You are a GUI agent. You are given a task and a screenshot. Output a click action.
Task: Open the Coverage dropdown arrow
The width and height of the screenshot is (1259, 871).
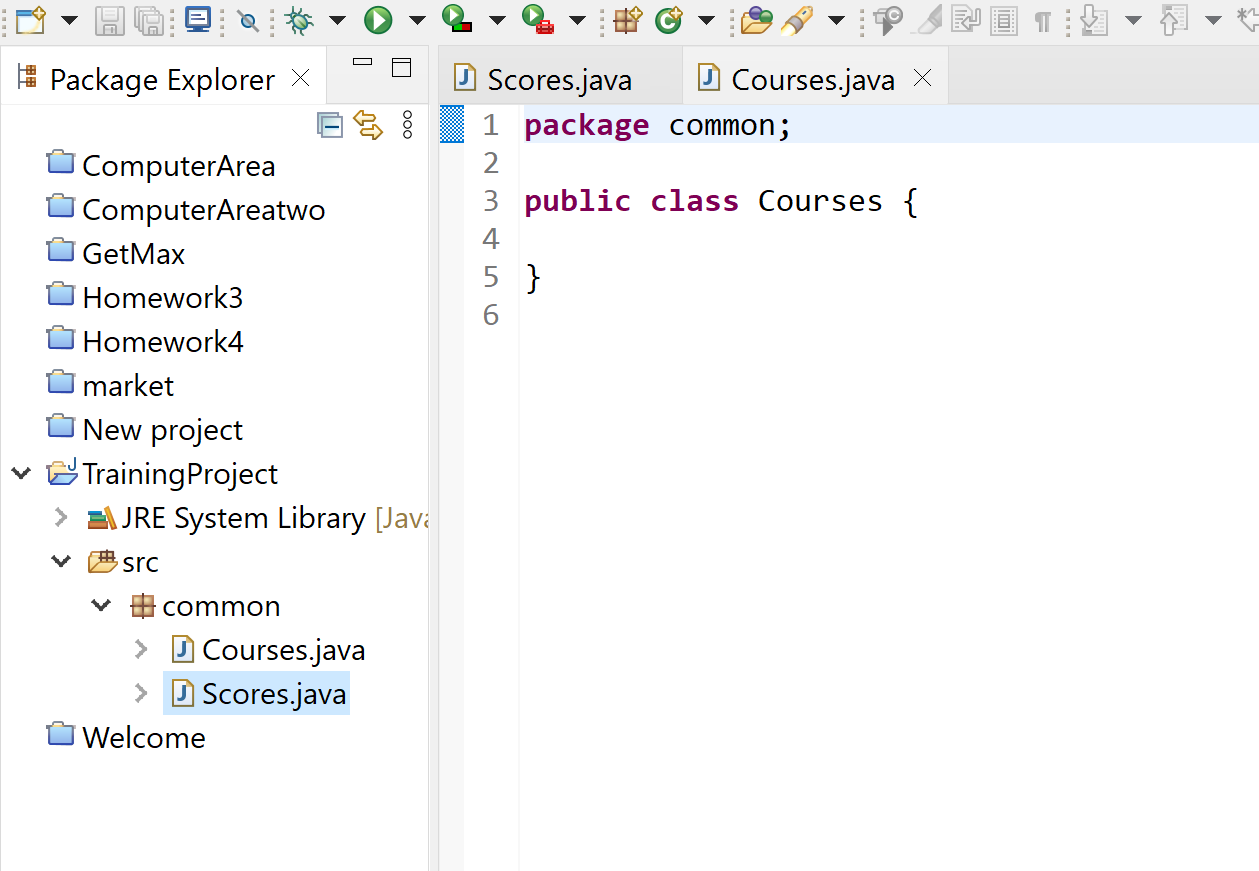pos(497,20)
